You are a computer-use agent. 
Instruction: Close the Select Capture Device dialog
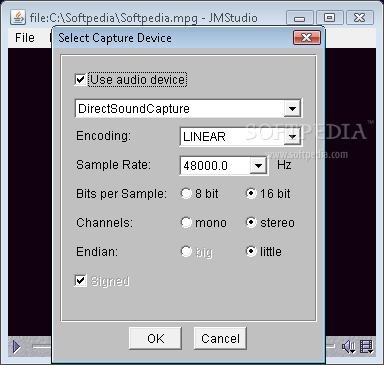click(x=307, y=38)
